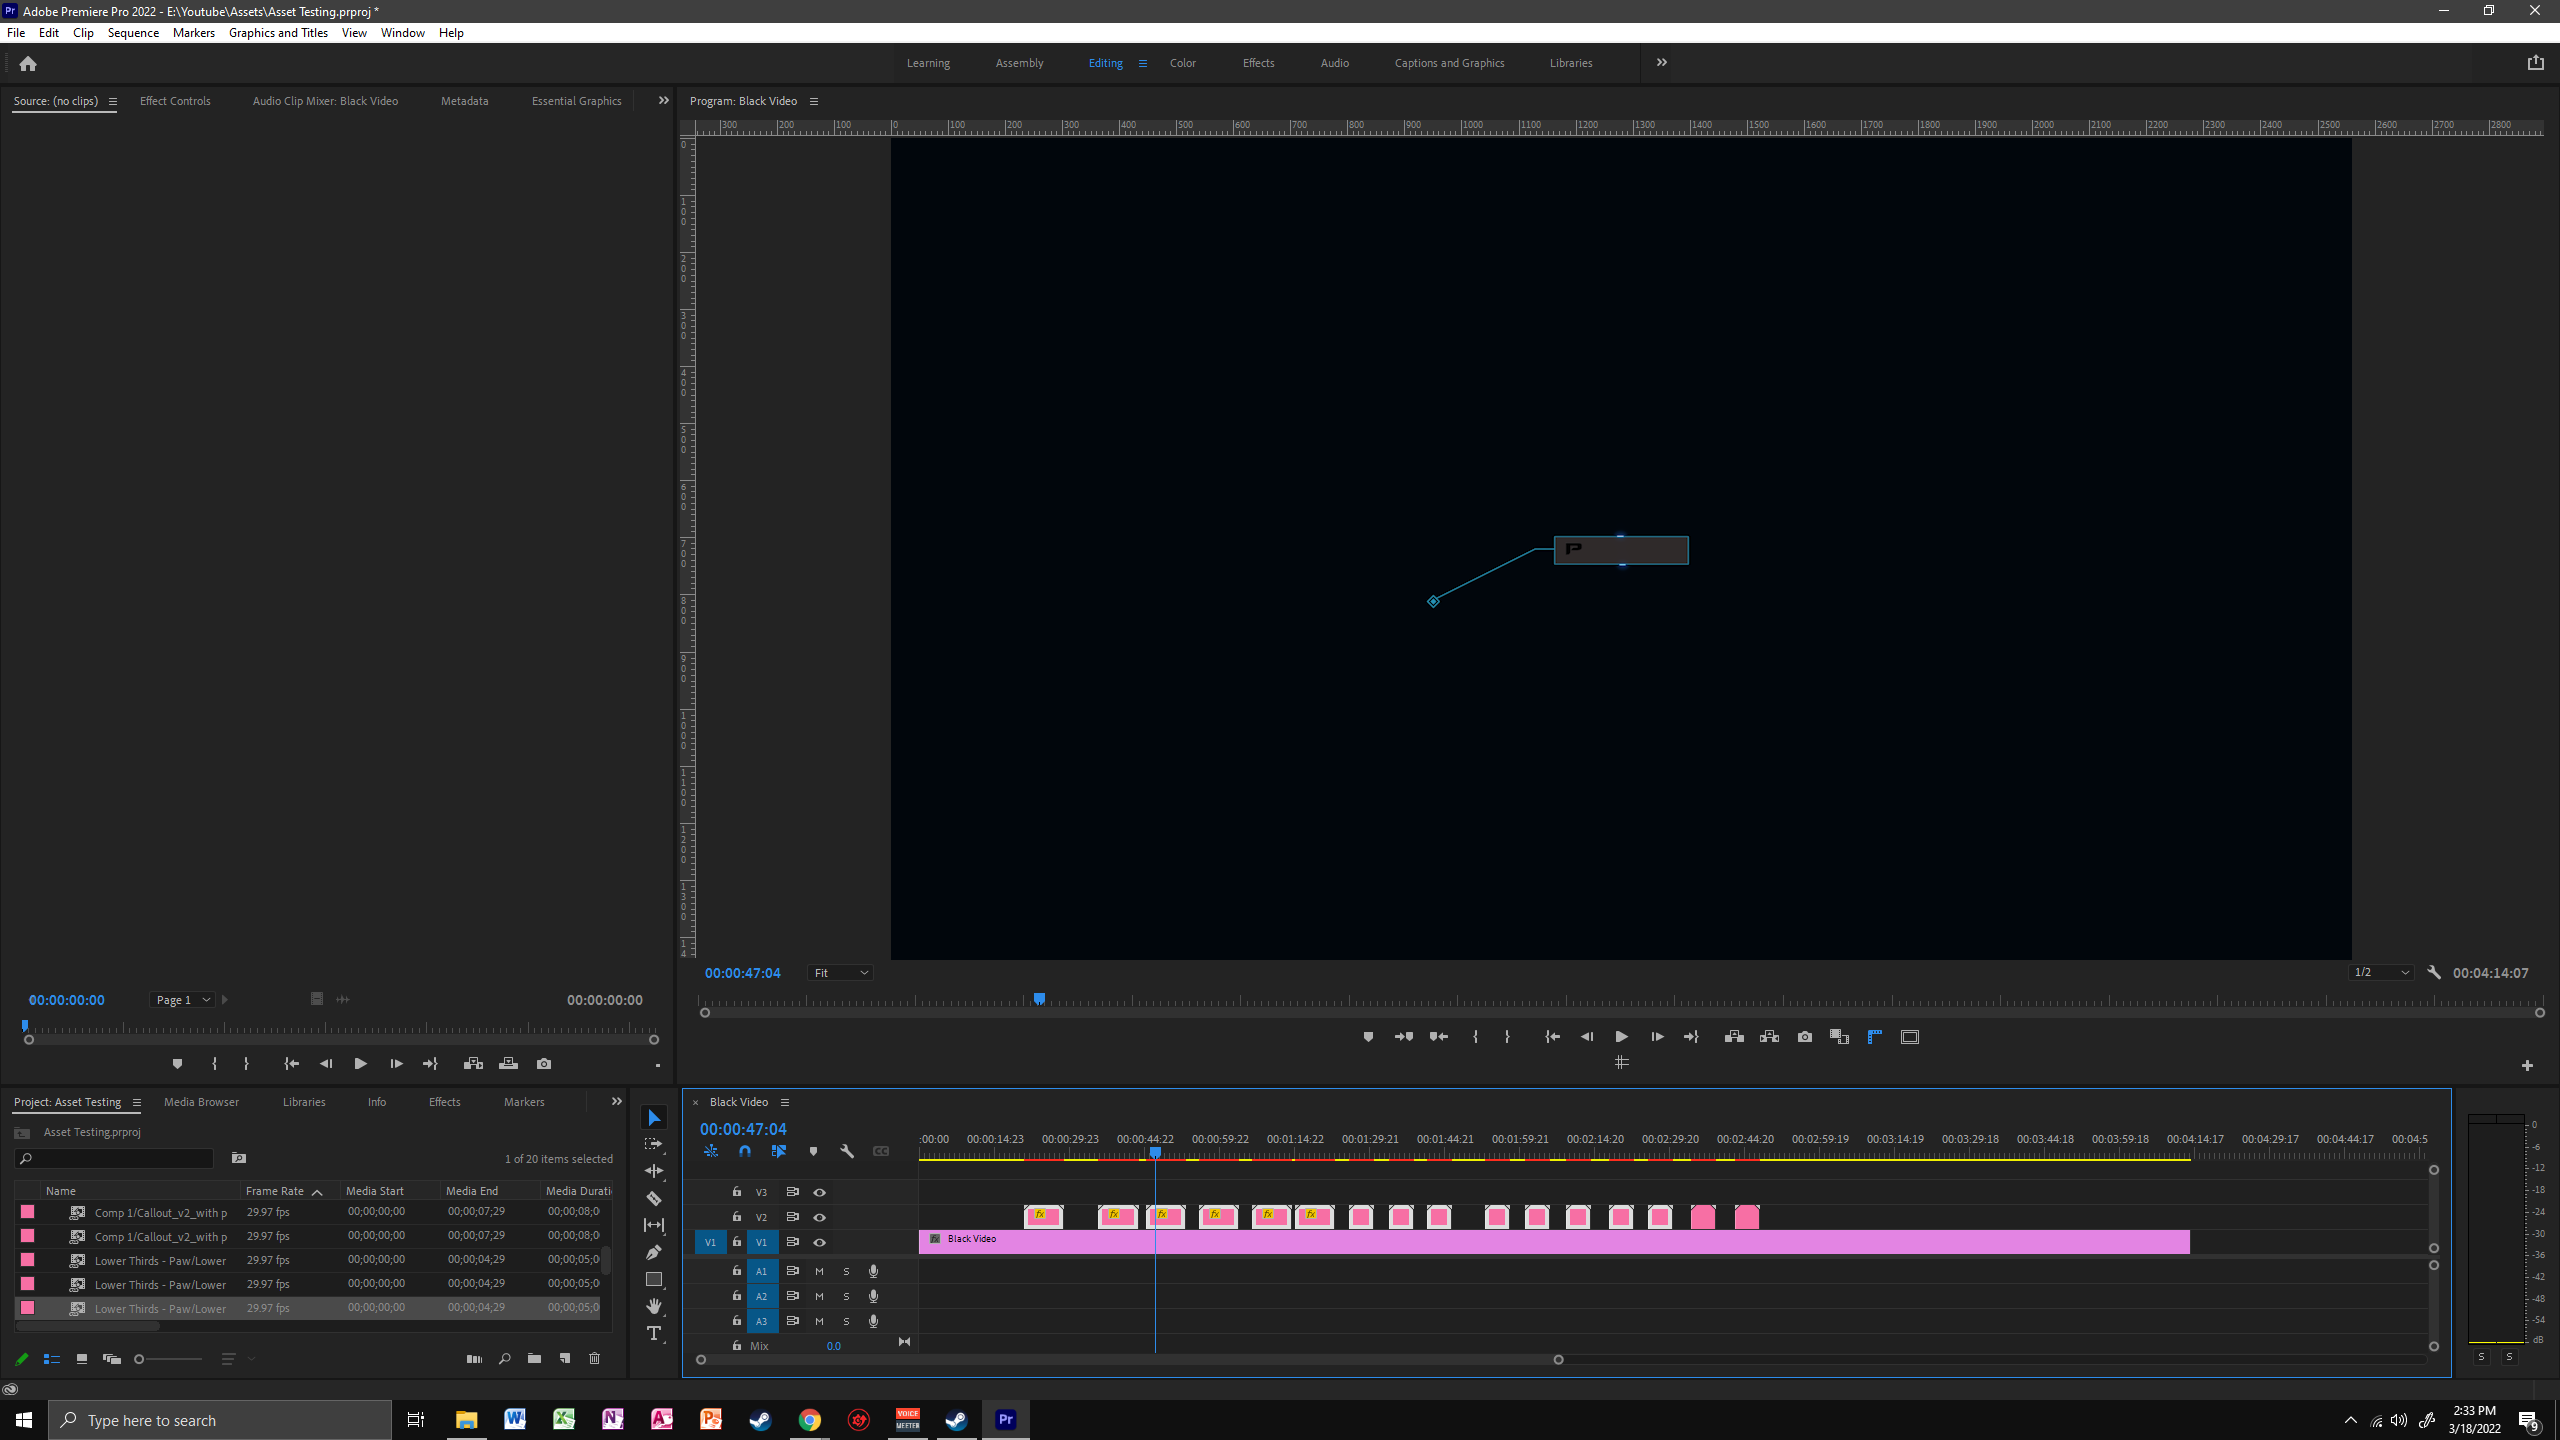Select the Track Select Forward tool

pos(654,1143)
